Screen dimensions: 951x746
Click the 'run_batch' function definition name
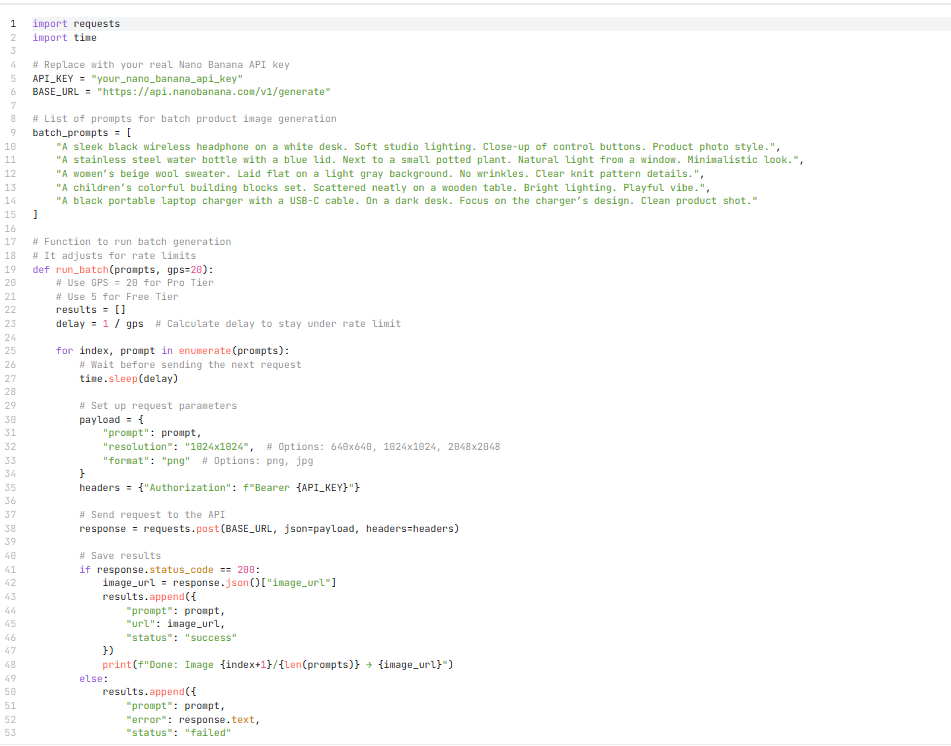80,269
